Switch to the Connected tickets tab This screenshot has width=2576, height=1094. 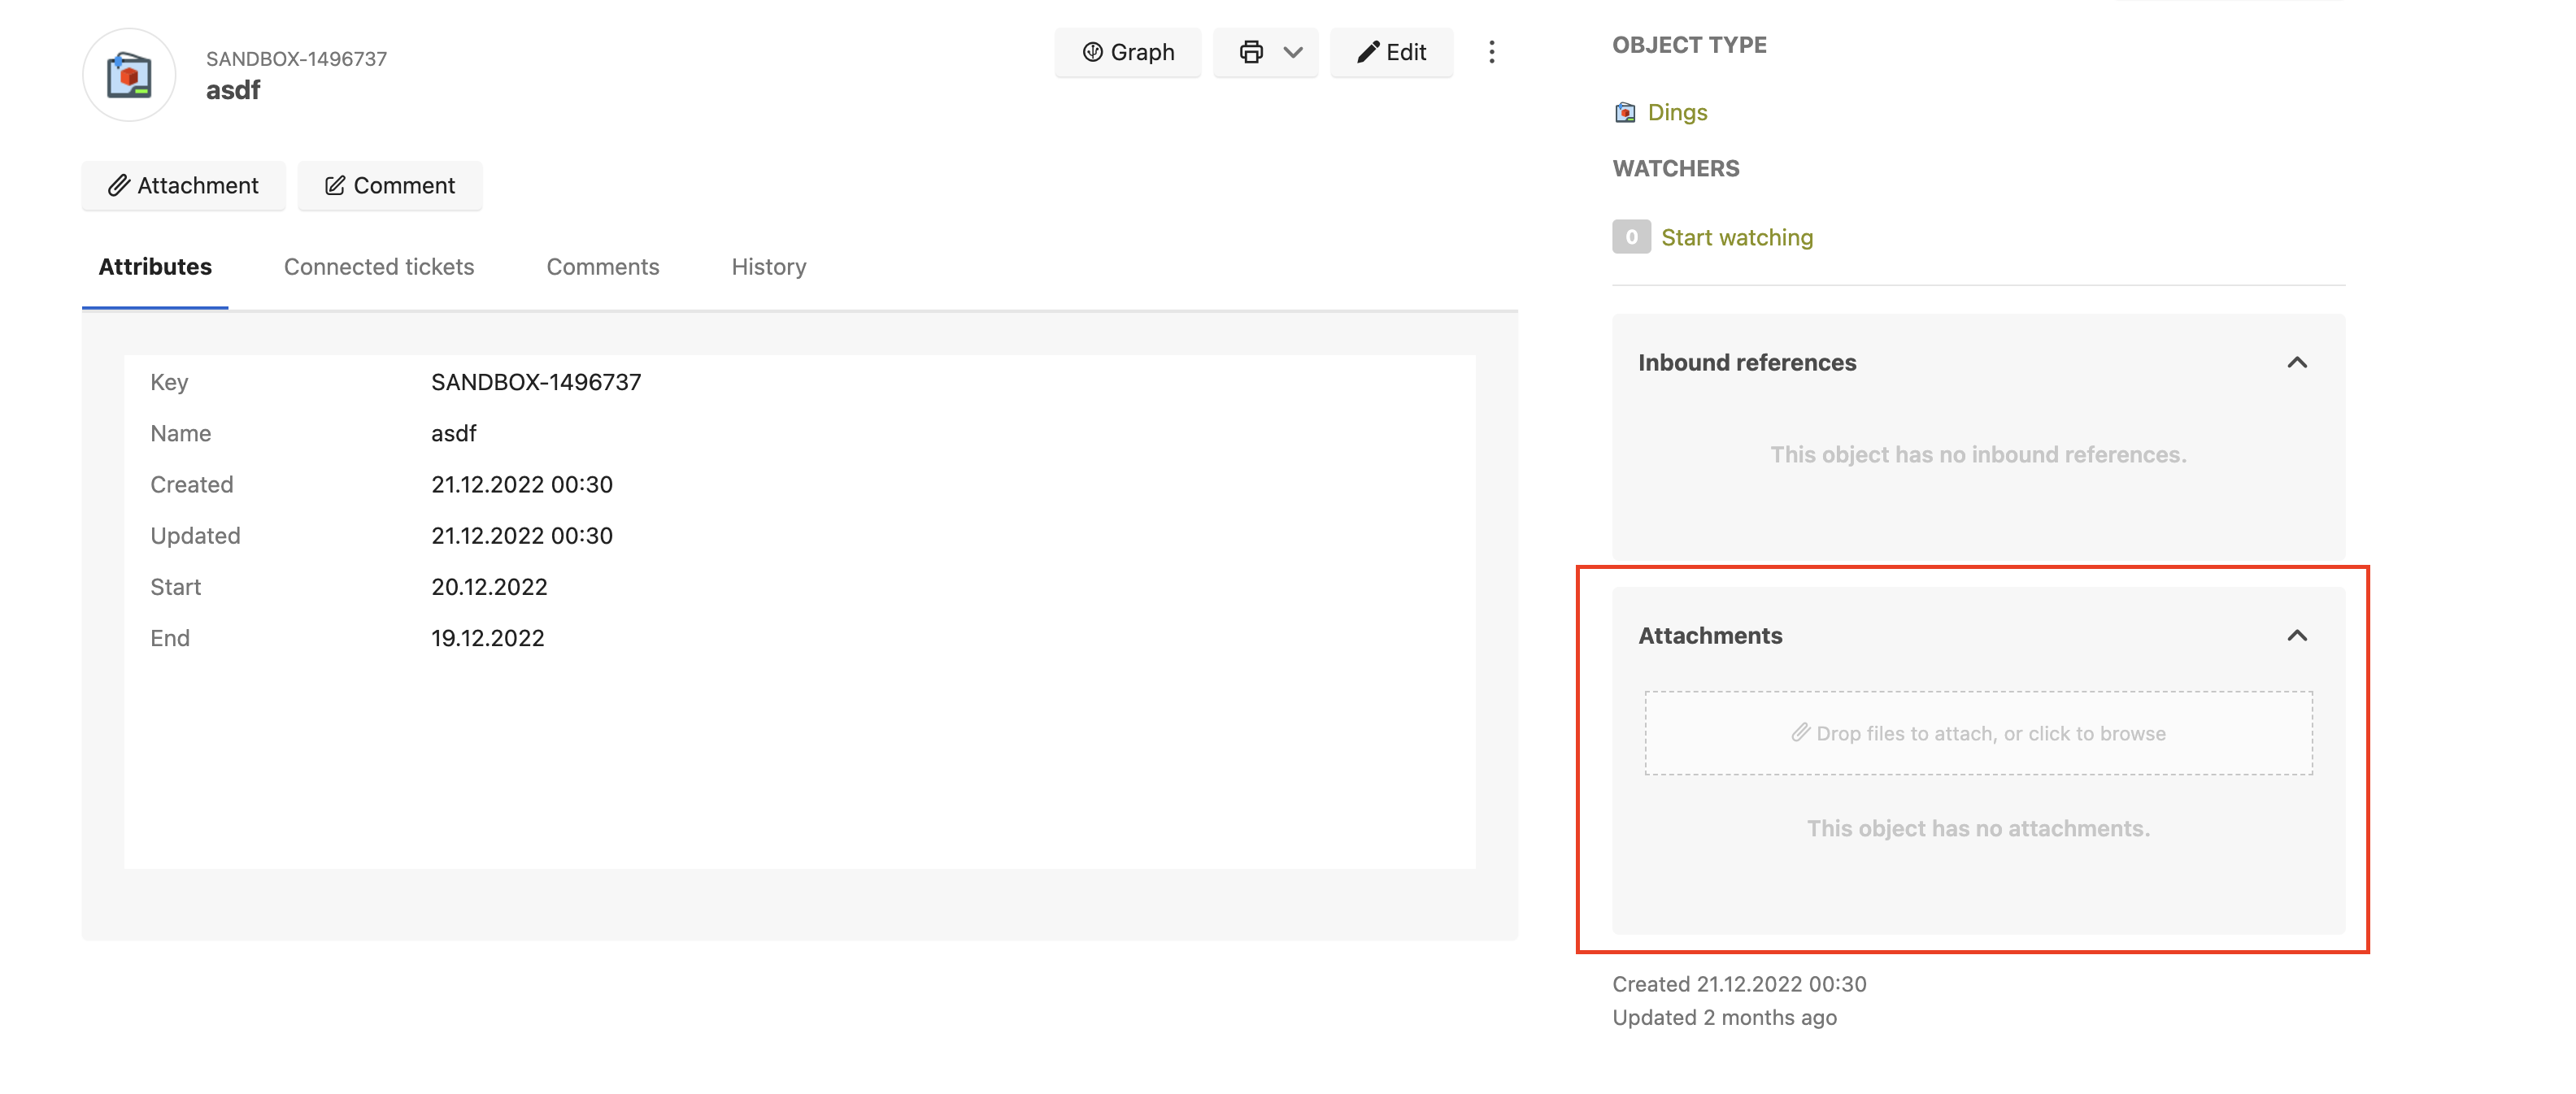[x=379, y=267]
